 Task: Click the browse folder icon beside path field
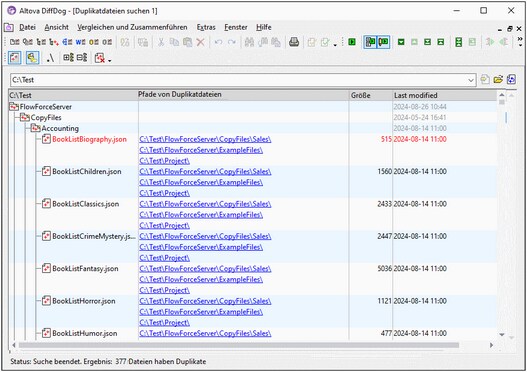498,80
